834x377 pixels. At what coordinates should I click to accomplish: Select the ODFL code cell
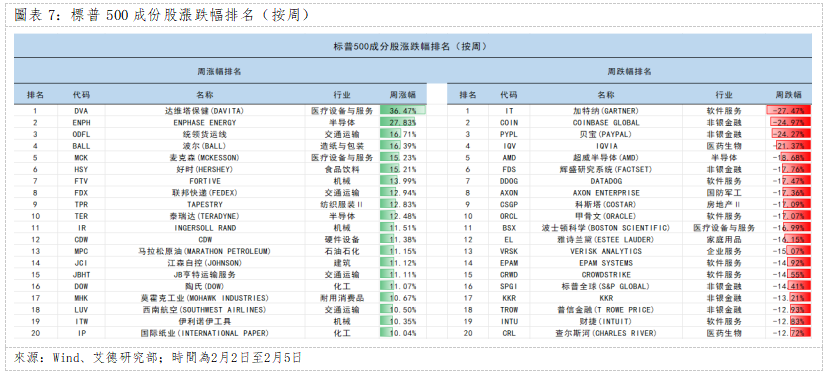(x=81, y=135)
